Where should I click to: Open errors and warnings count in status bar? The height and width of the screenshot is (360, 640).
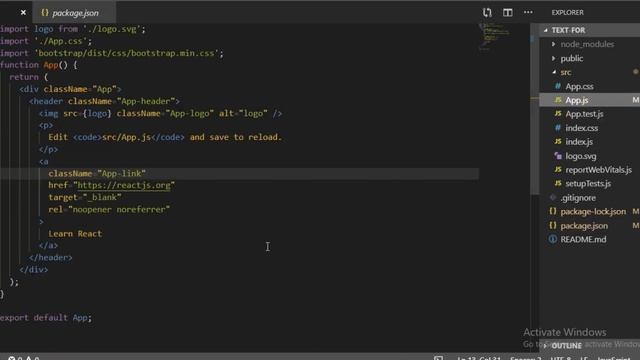[24, 358]
